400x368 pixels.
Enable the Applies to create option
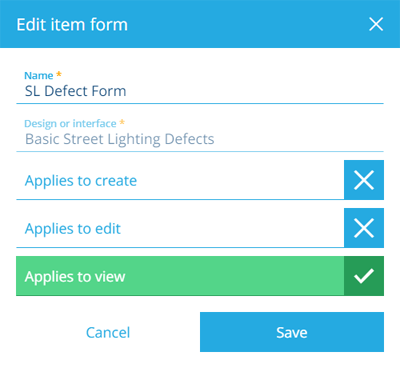coord(200,180)
